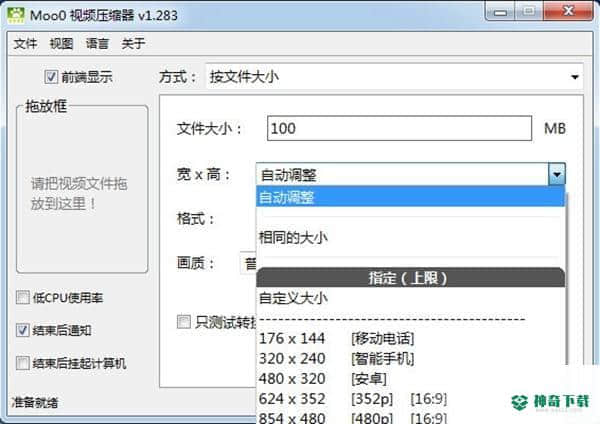Select 624 x 352 [352p] resolution
Screen dimensions: 600x424
(x=410, y=399)
